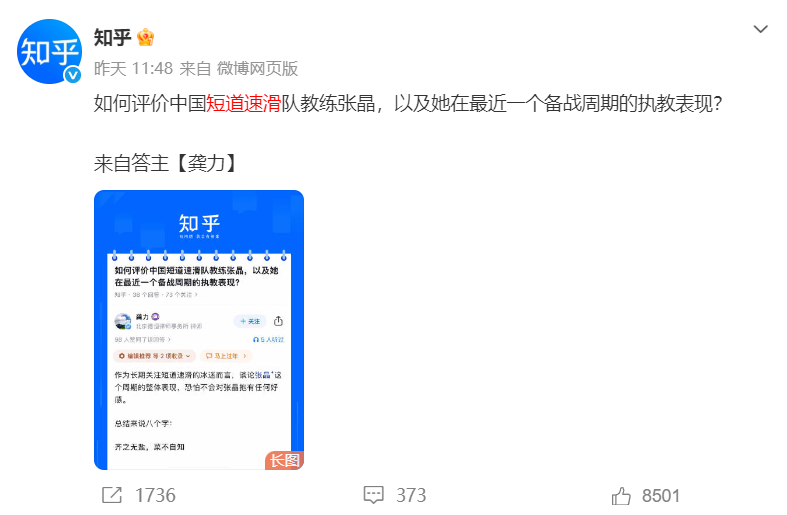Click the 8501 like count

(x=661, y=496)
